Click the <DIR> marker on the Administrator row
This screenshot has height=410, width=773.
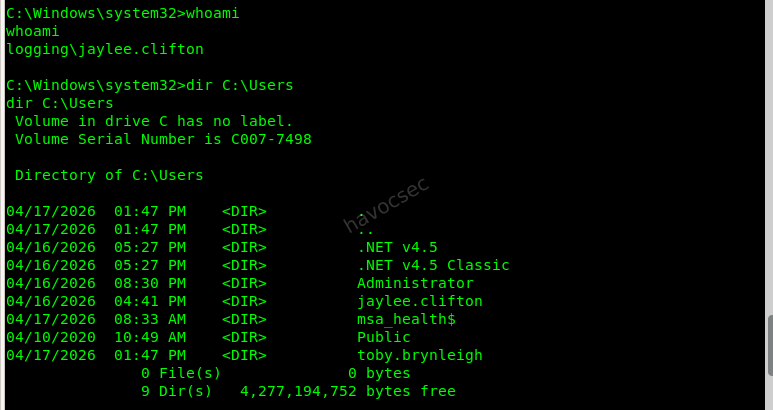(244, 283)
